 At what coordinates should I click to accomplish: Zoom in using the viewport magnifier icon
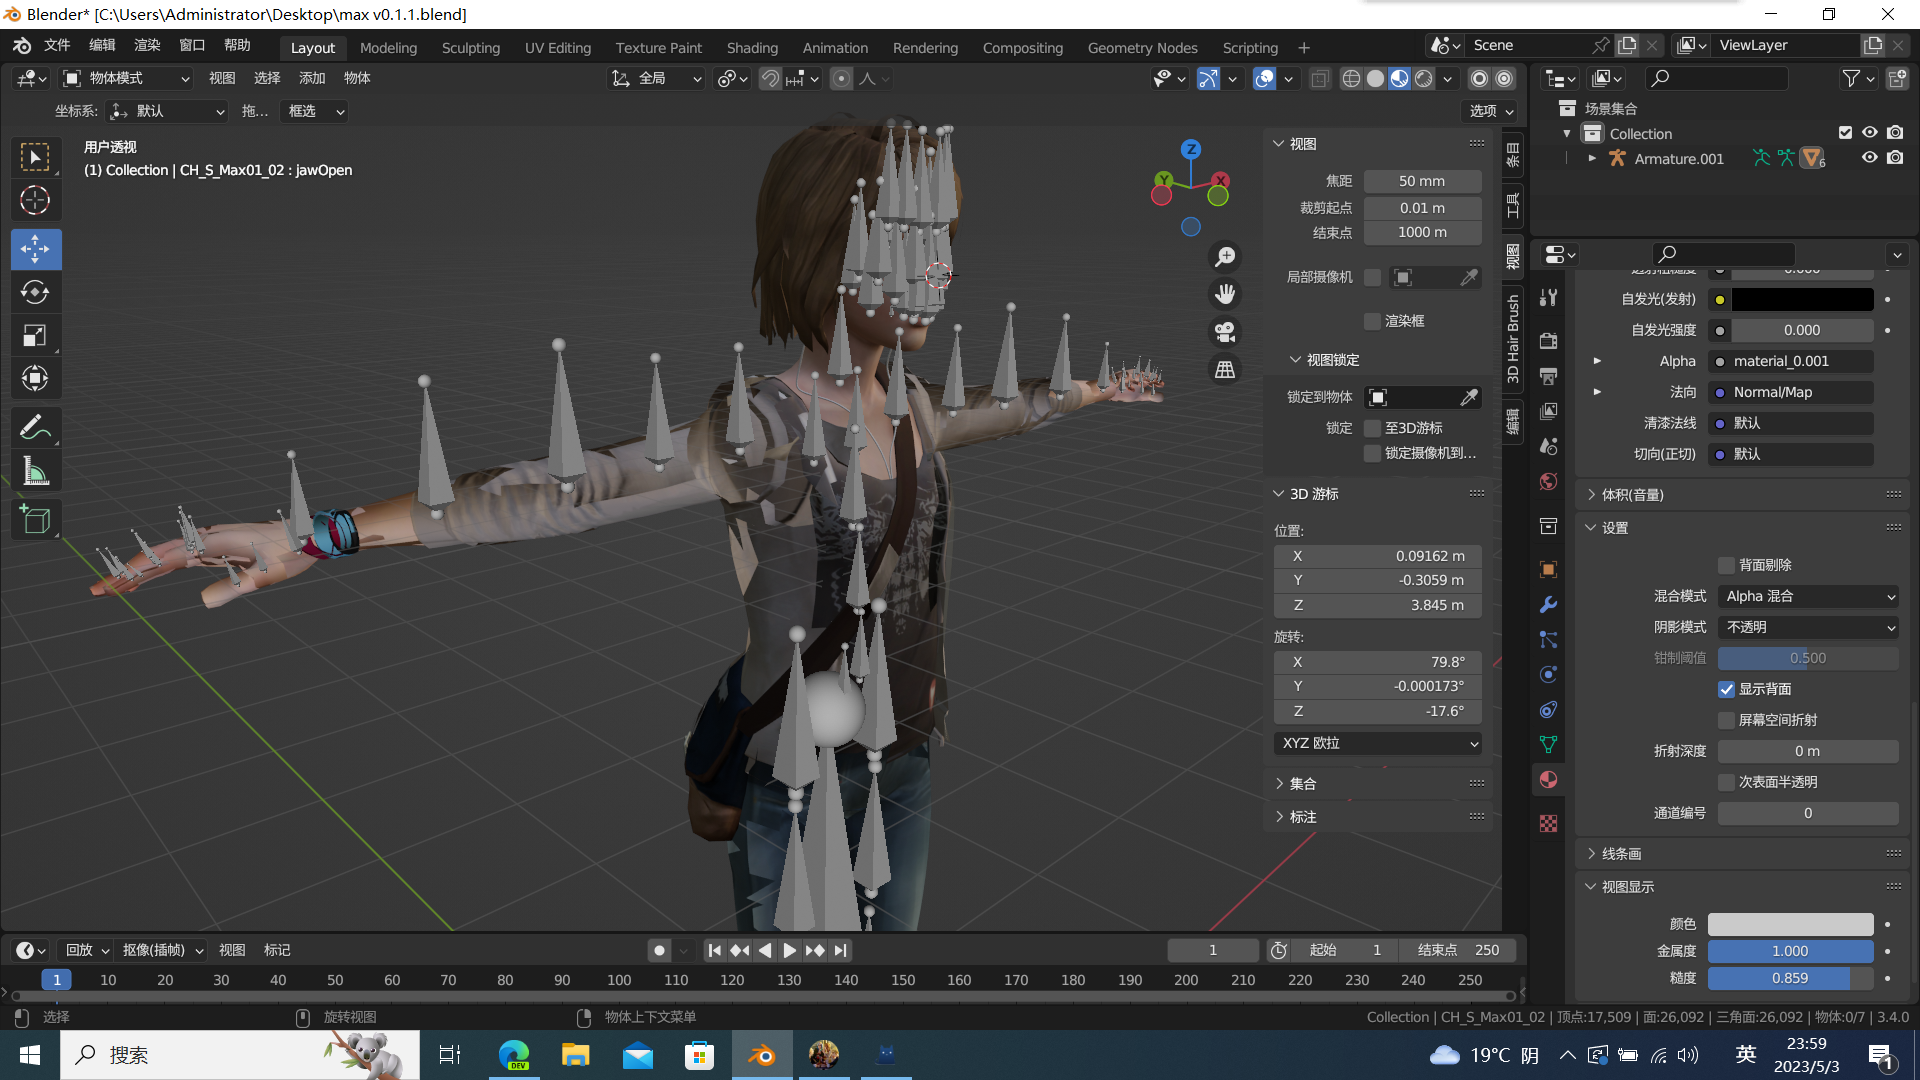1224,256
